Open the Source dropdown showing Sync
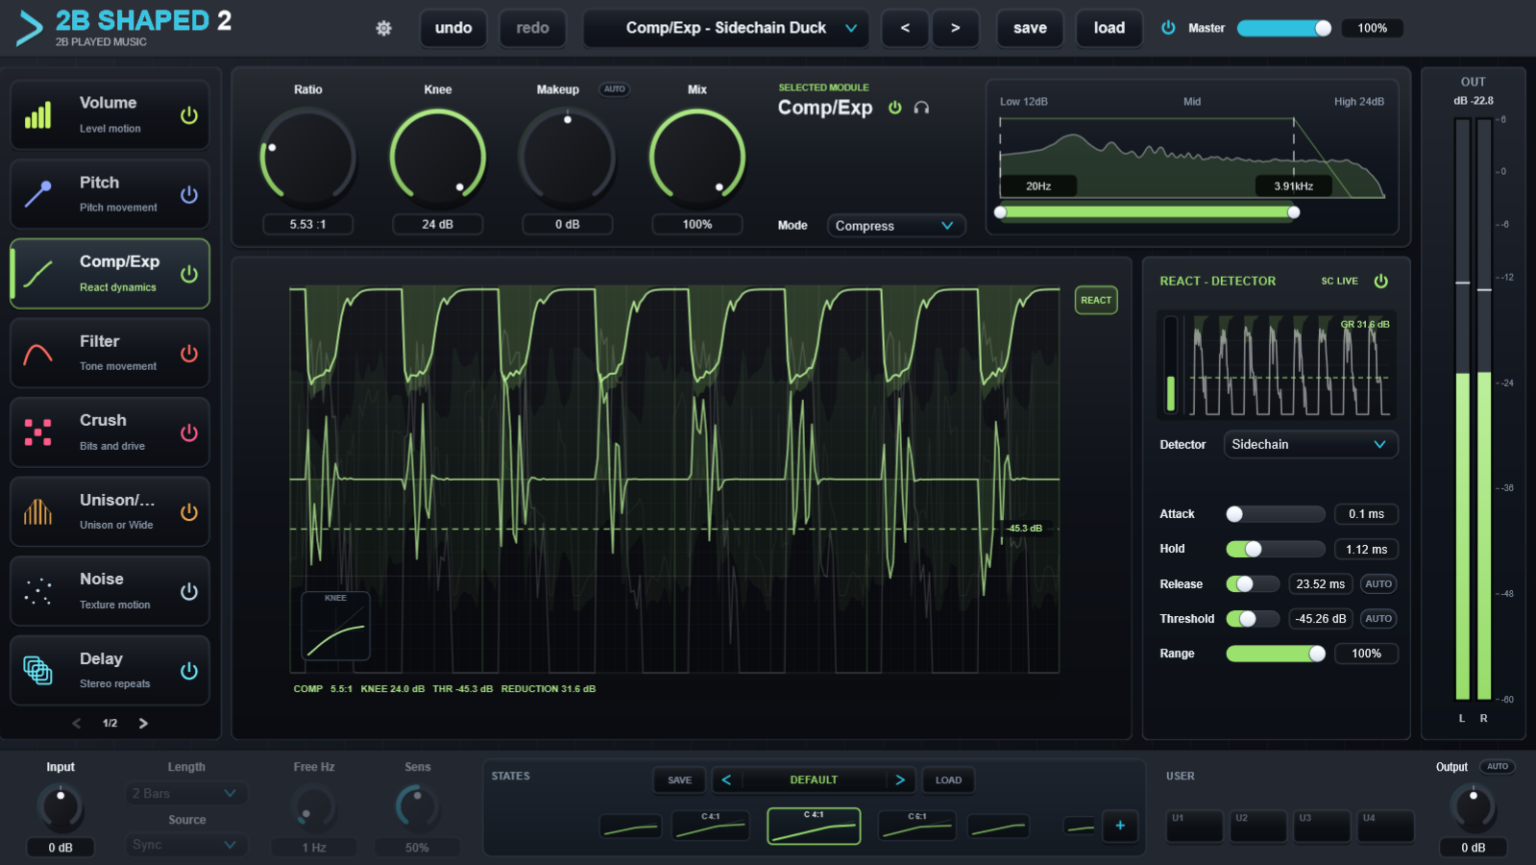1536x865 pixels. click(186, 845)
